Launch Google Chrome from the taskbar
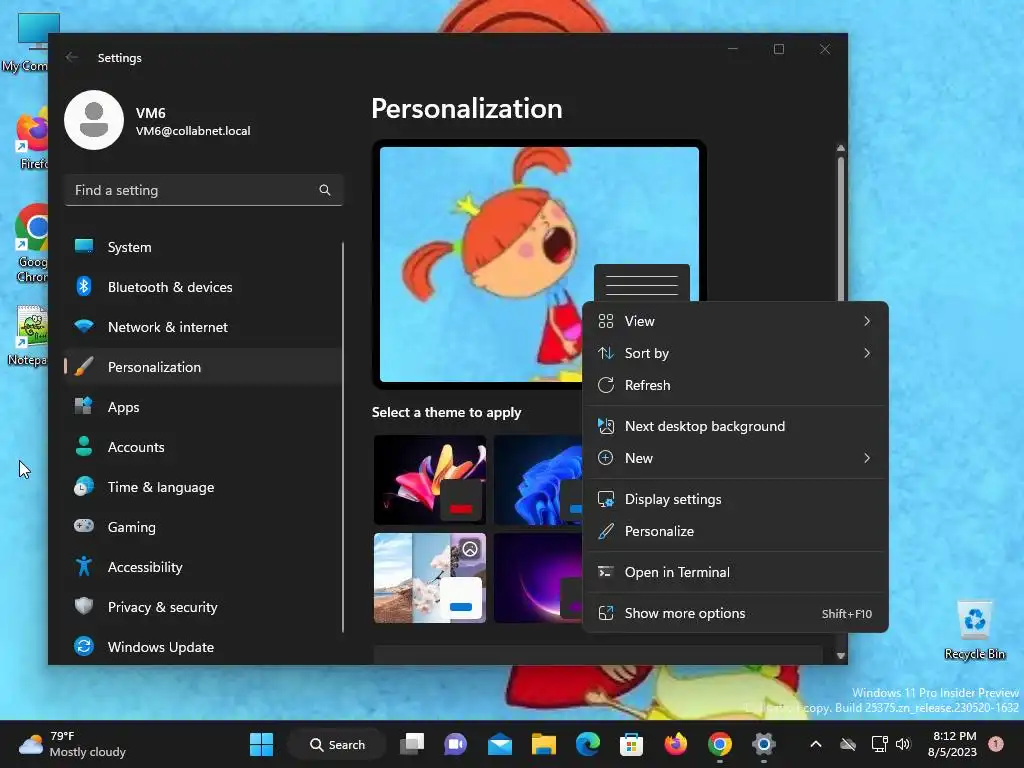This screenshot has height=768, width=1024. click(719, 744)
